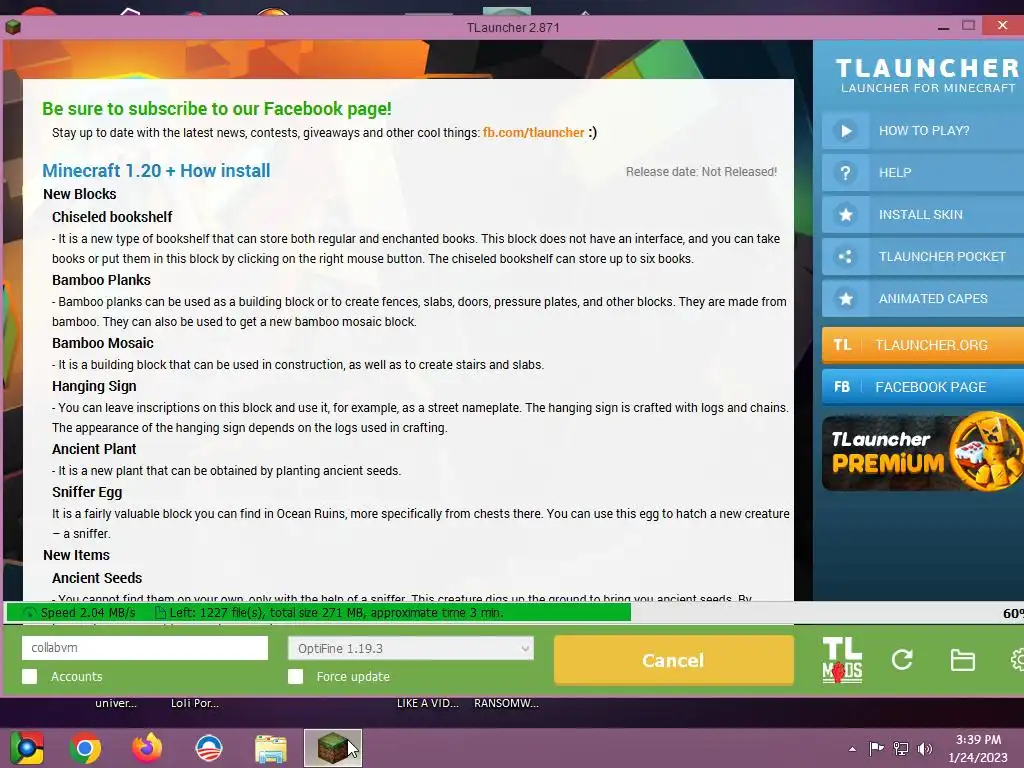This screenshot has width=1024, height=768.
Task: Click the 'New Items' heading
Action: (76, 555)
